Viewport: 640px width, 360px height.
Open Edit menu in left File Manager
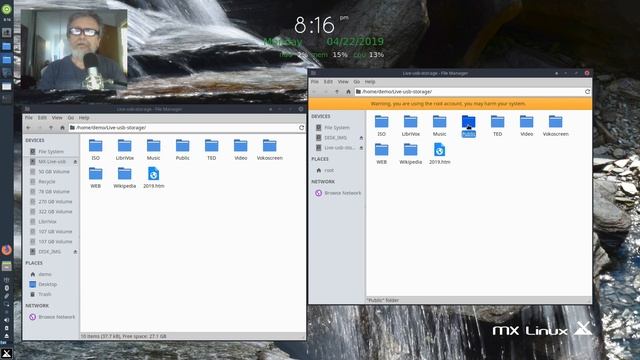point(42,118)
